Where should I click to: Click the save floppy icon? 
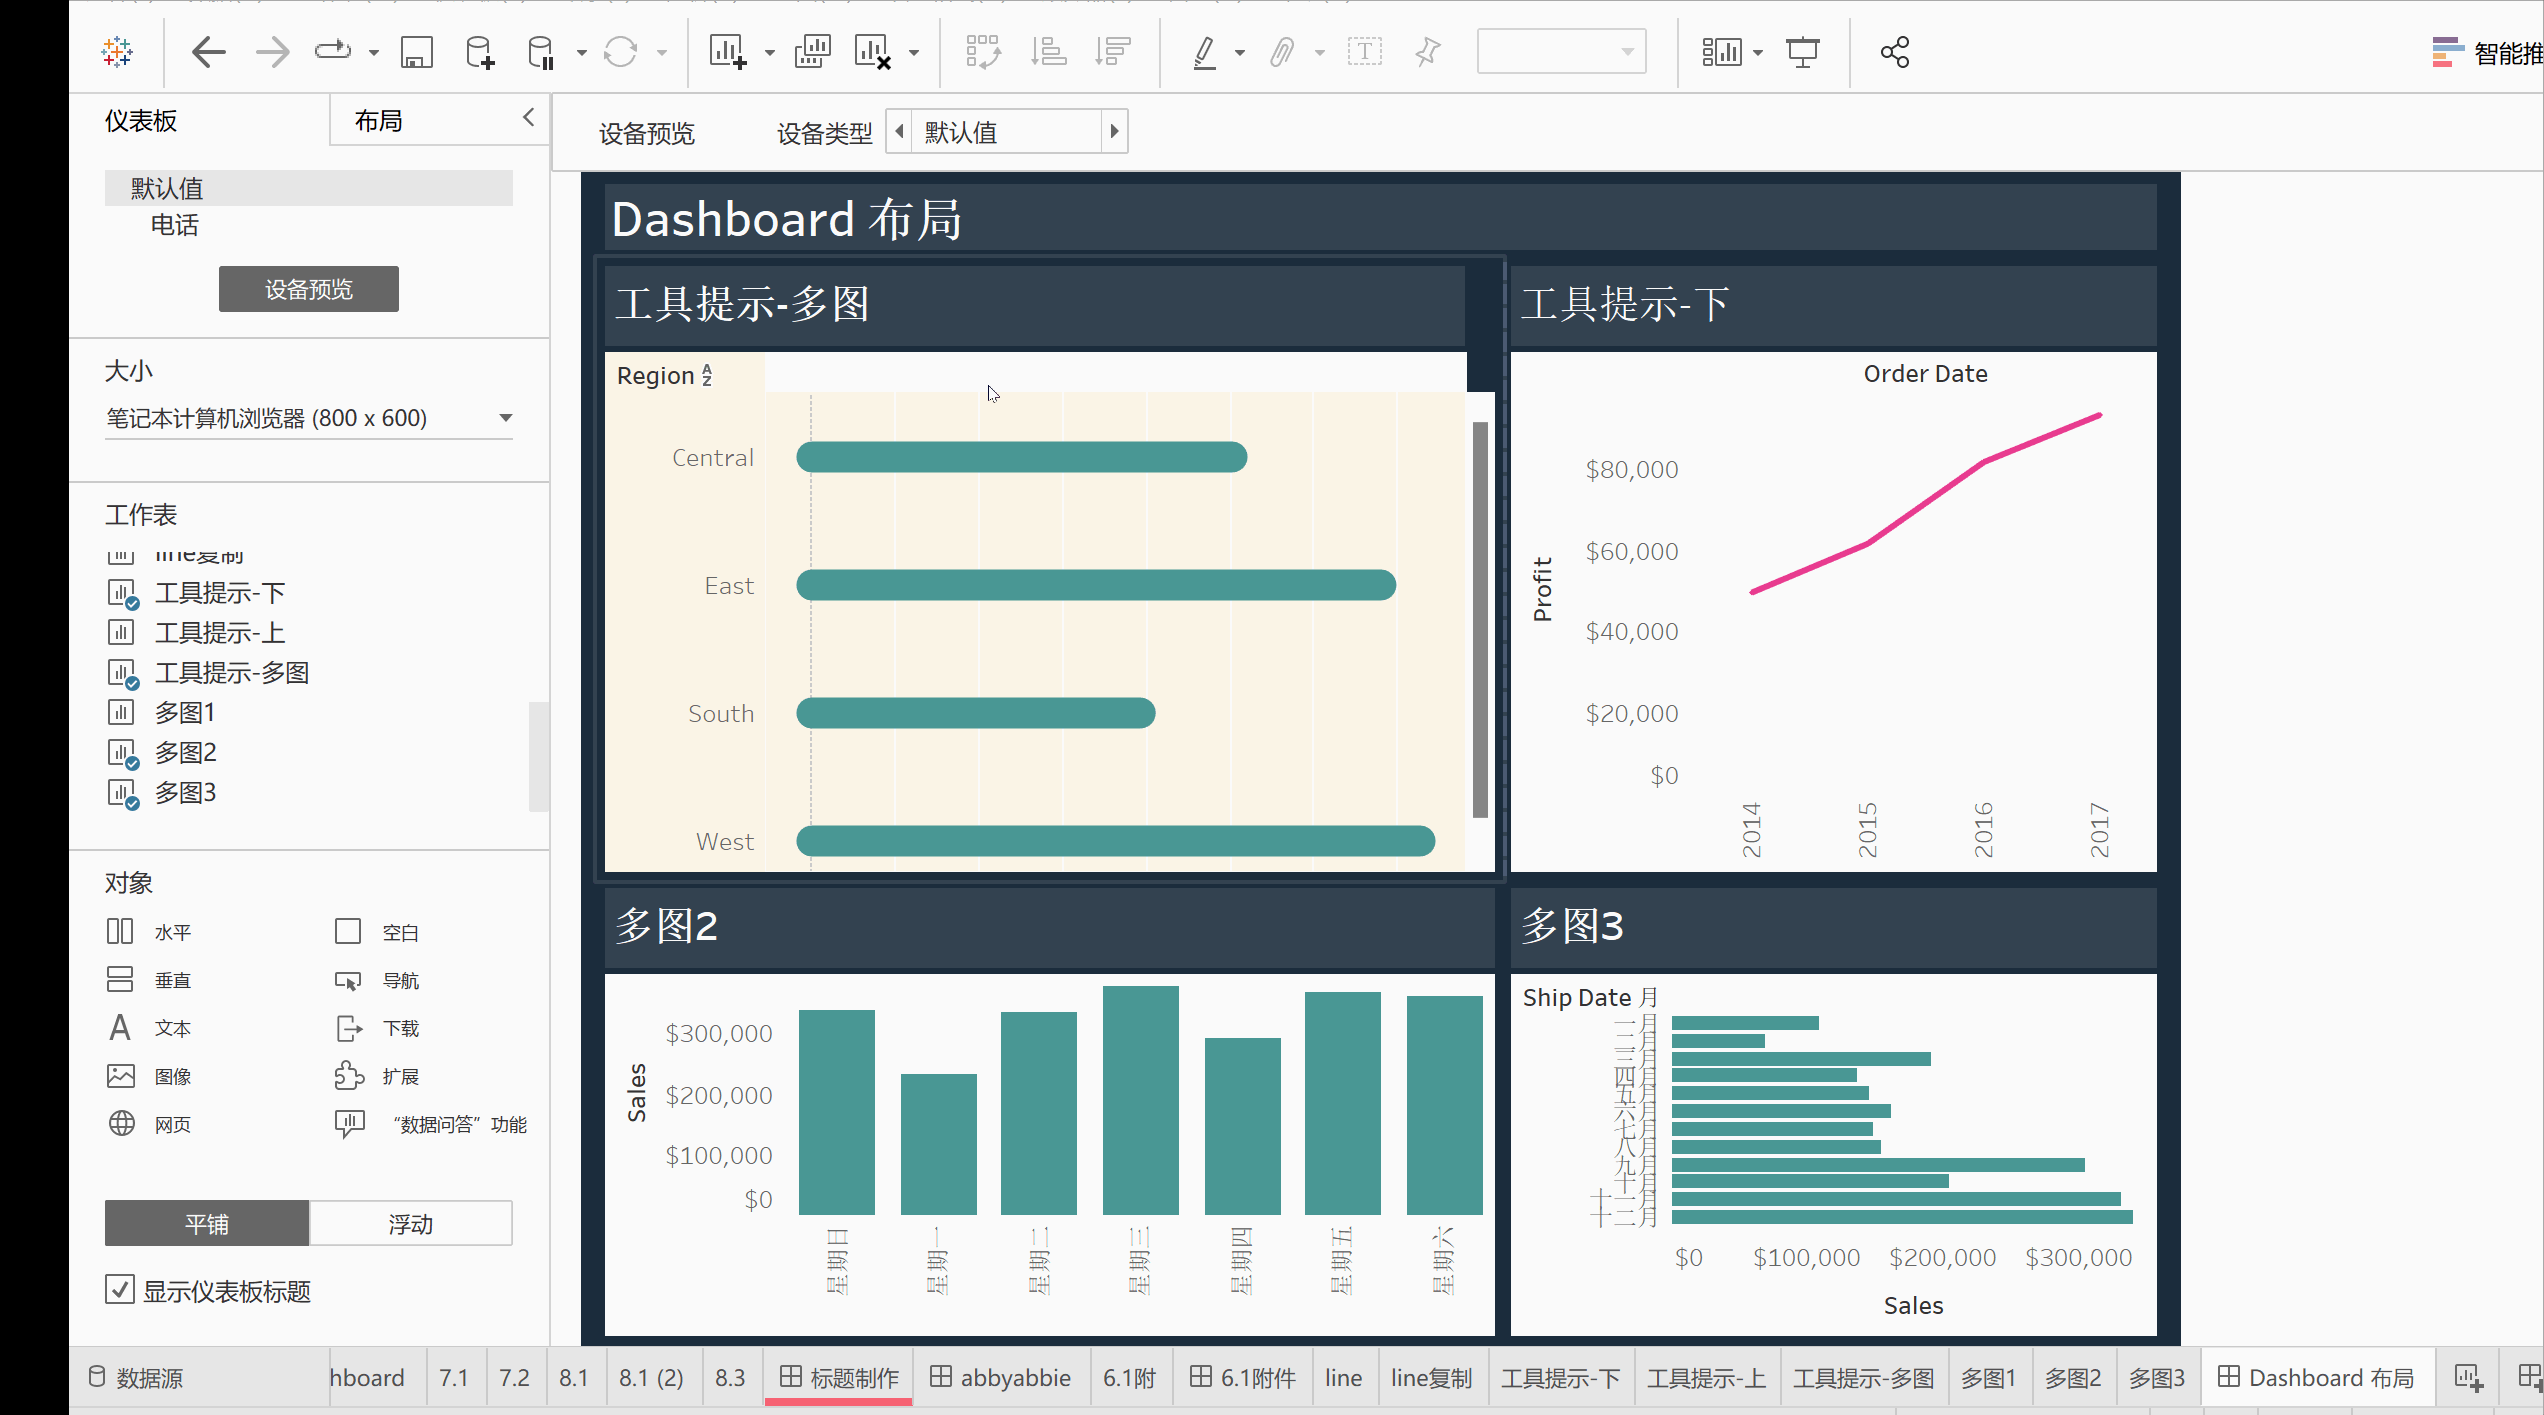pyautogui.click(x=416, y=52)
